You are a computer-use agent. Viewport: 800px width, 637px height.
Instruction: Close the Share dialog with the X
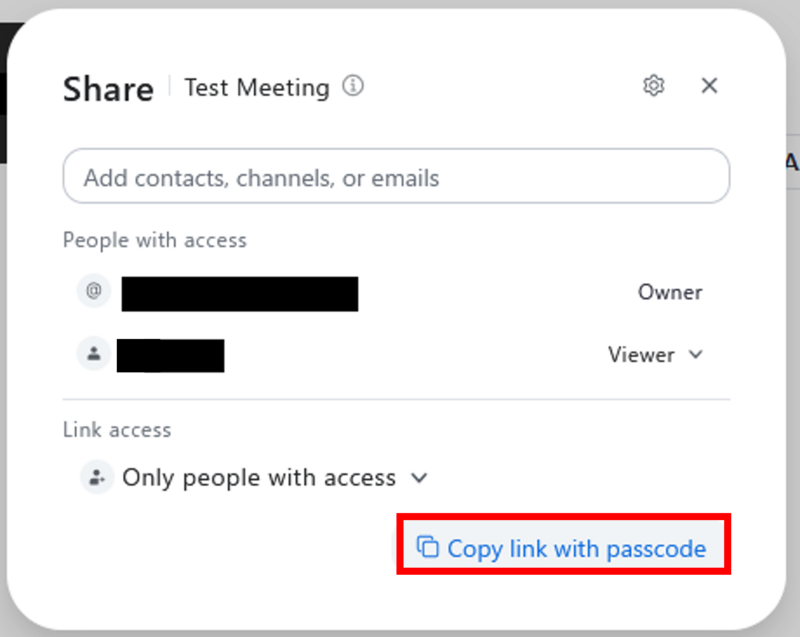(709, 86)
